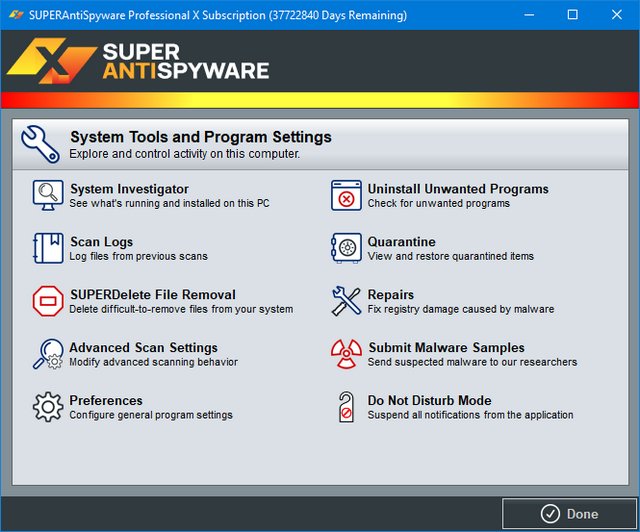Screen dimensions: 640x532
Task: Click the title bar app icon
Action: [16, 15]
